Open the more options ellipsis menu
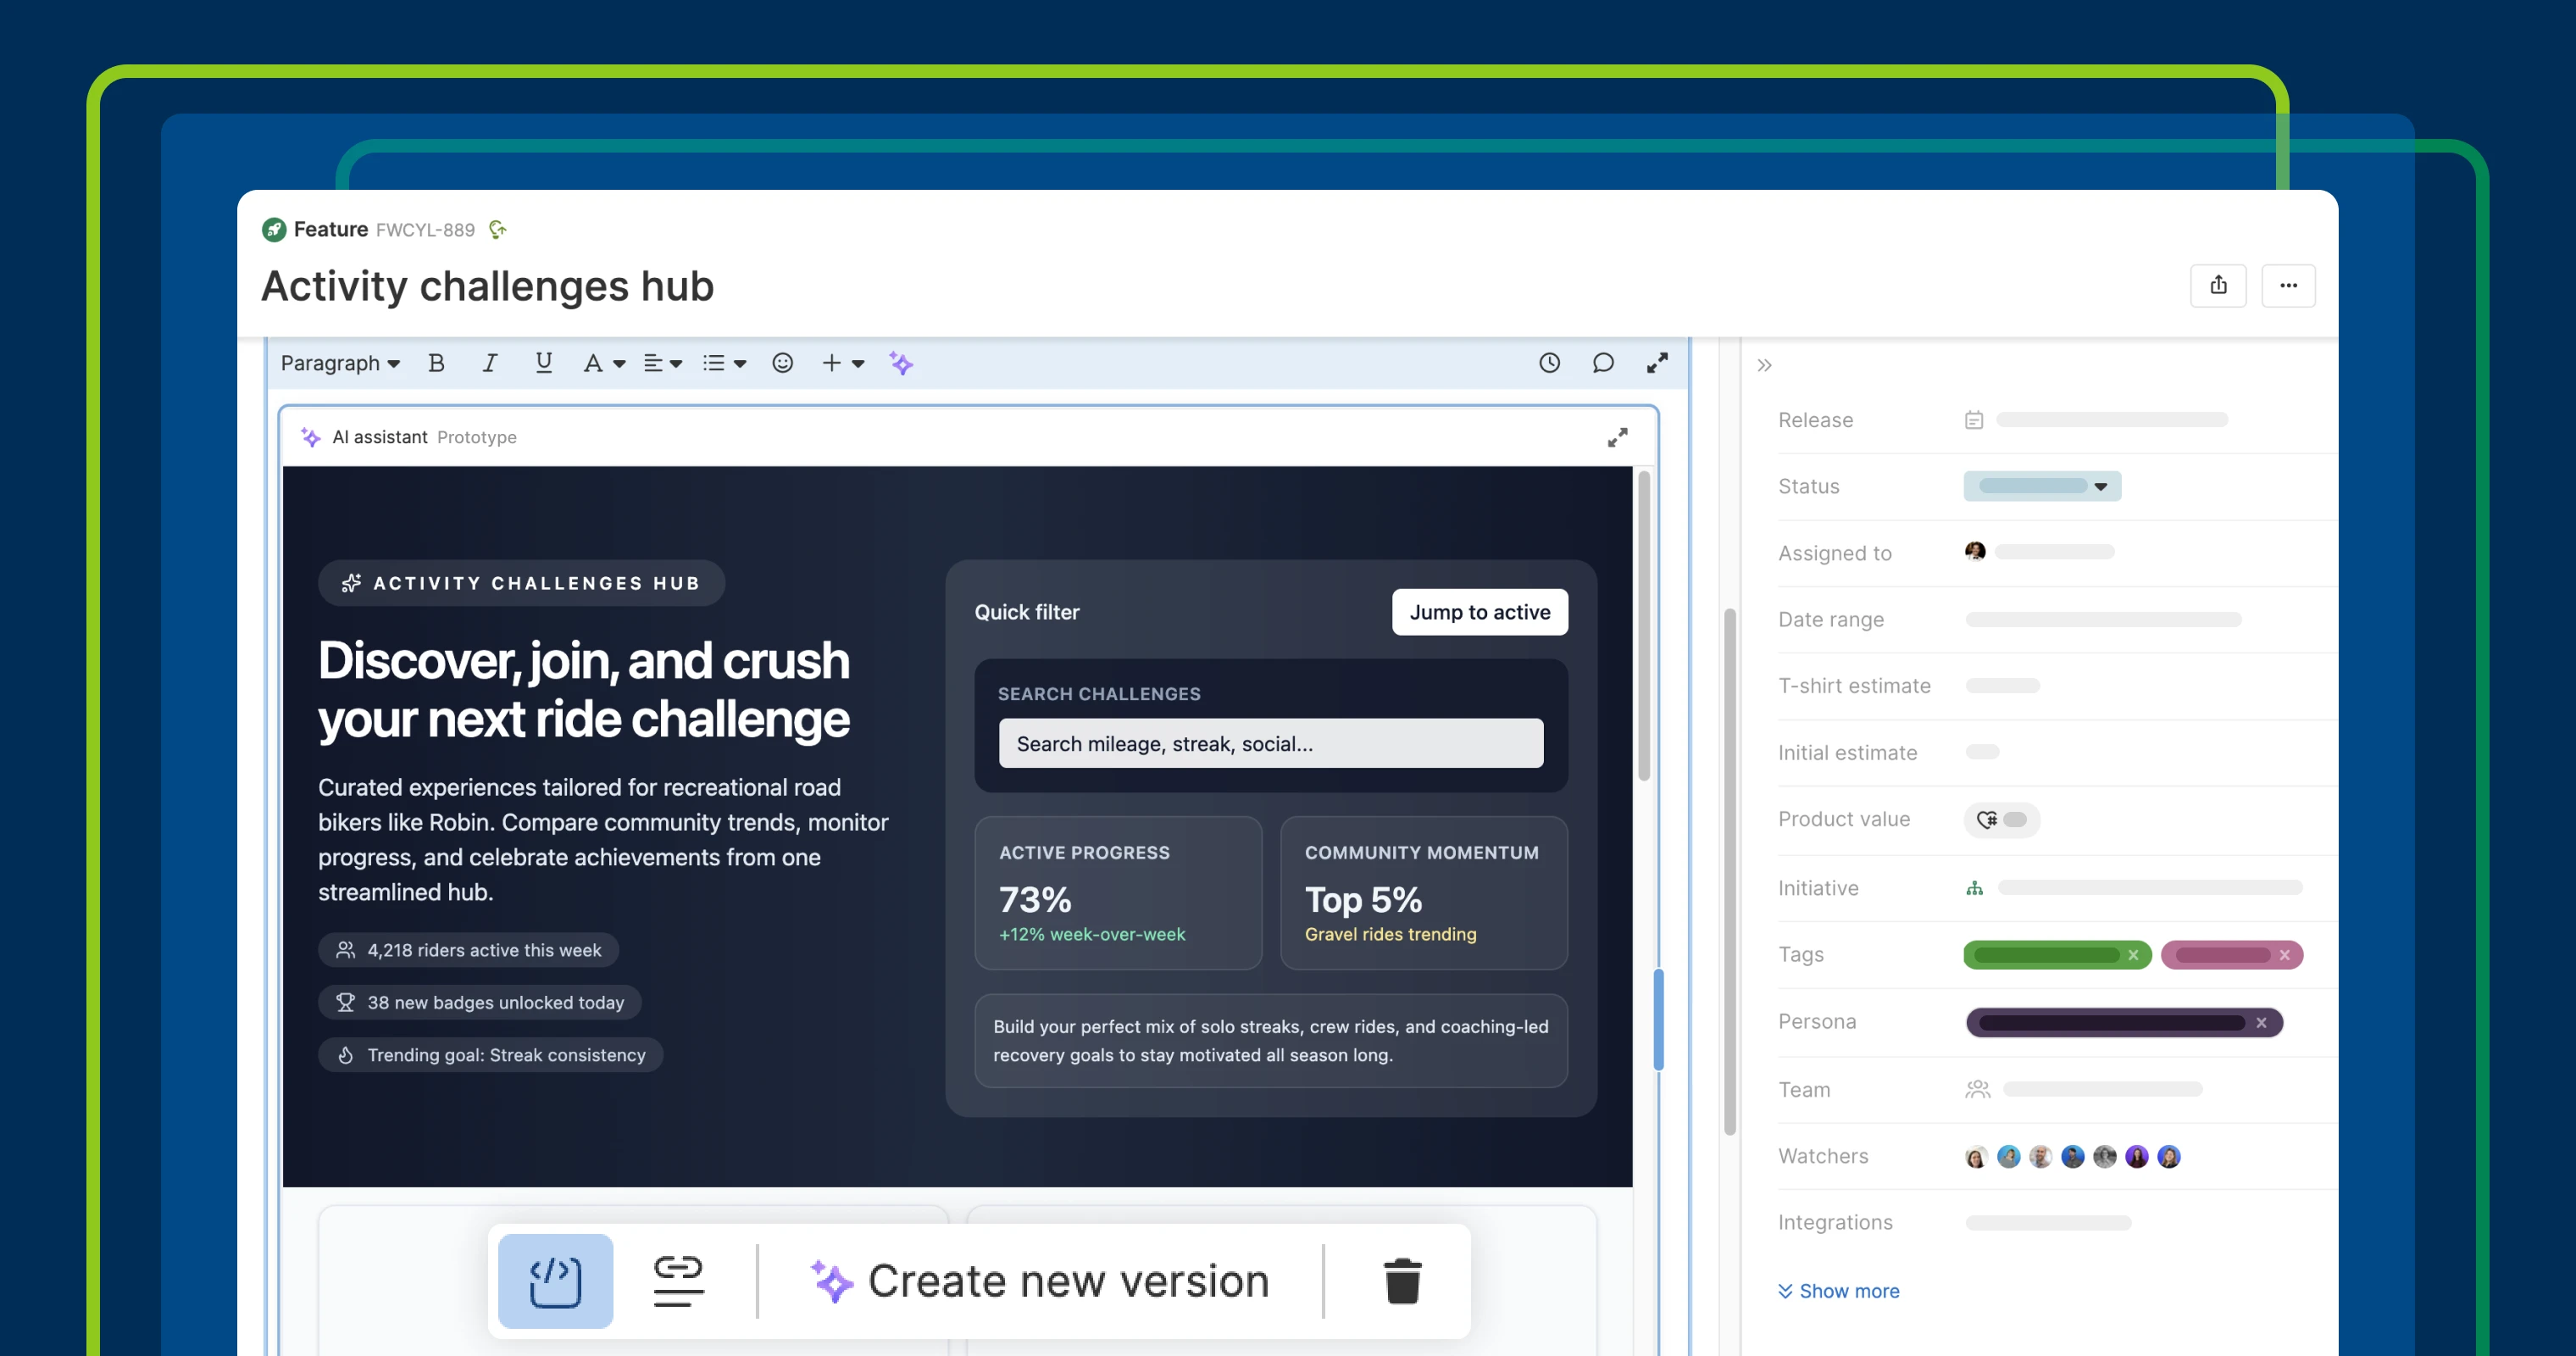This screenshot has width=2576, height=1356. (2288, 285)
